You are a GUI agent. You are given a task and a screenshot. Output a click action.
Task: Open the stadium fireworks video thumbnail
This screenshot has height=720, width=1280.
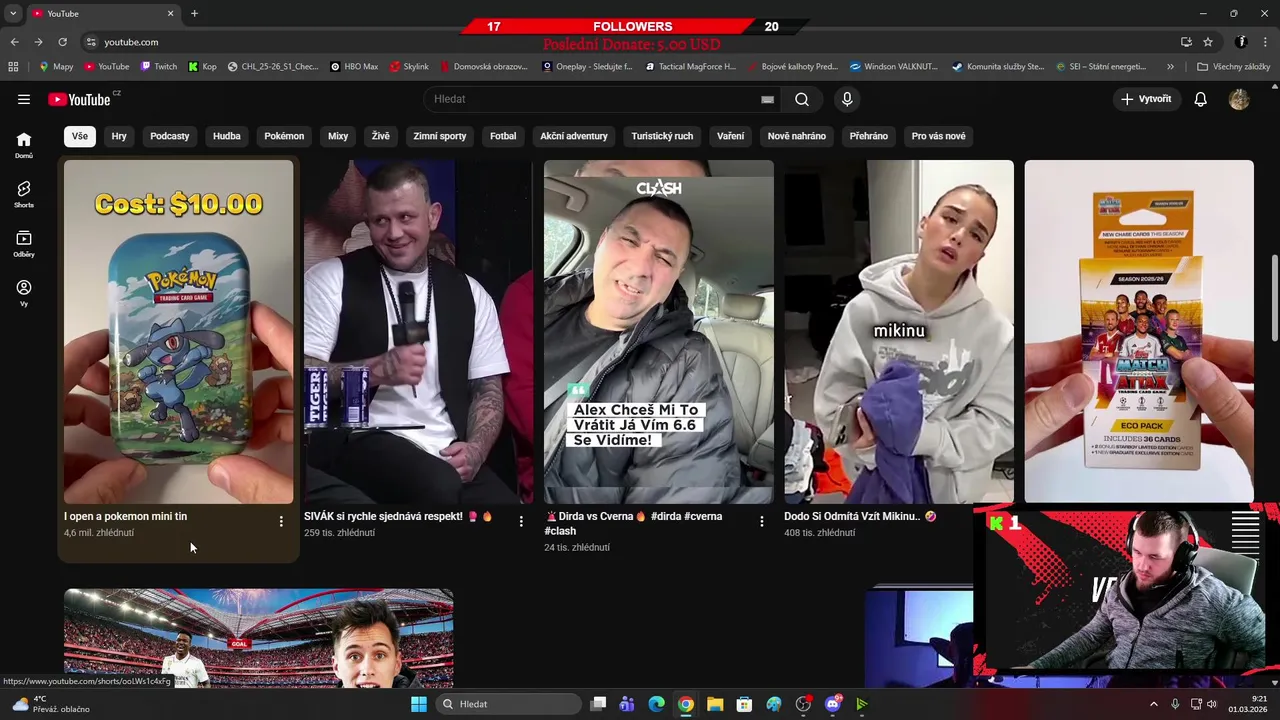coord(259,638)
